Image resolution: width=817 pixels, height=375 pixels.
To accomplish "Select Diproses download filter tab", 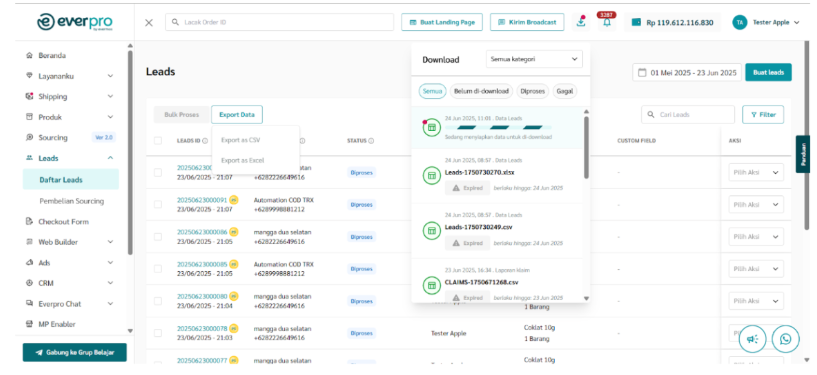I will click(x=533, y=91).
